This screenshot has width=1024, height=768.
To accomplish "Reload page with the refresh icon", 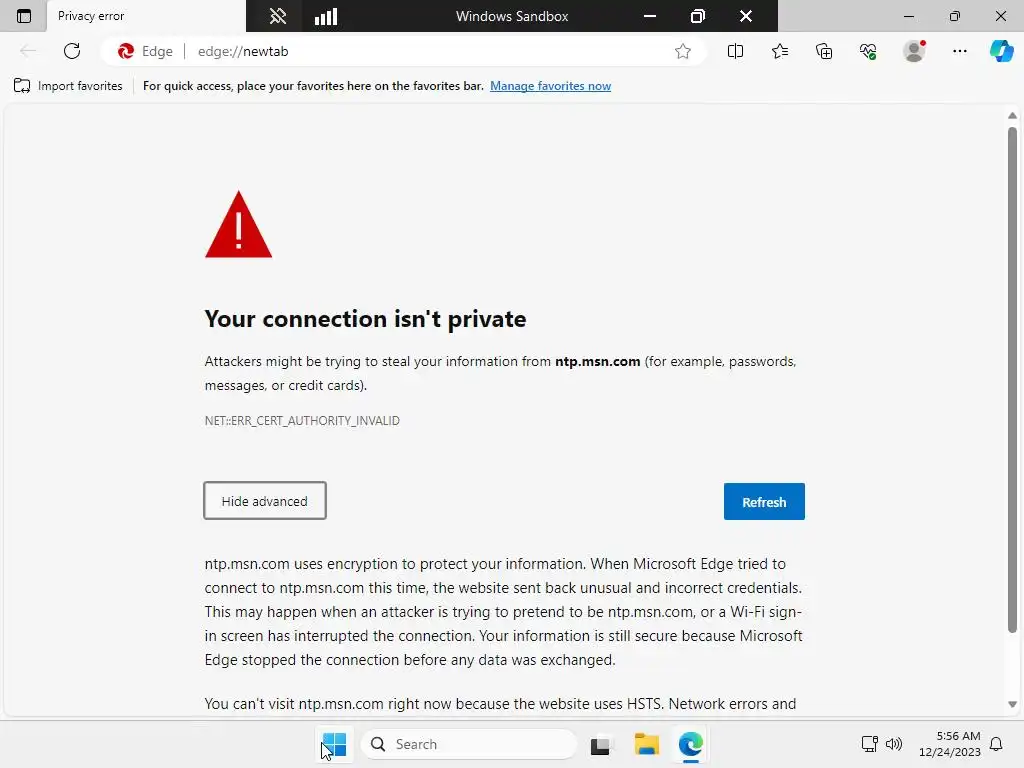I will (x=72, y=51).
